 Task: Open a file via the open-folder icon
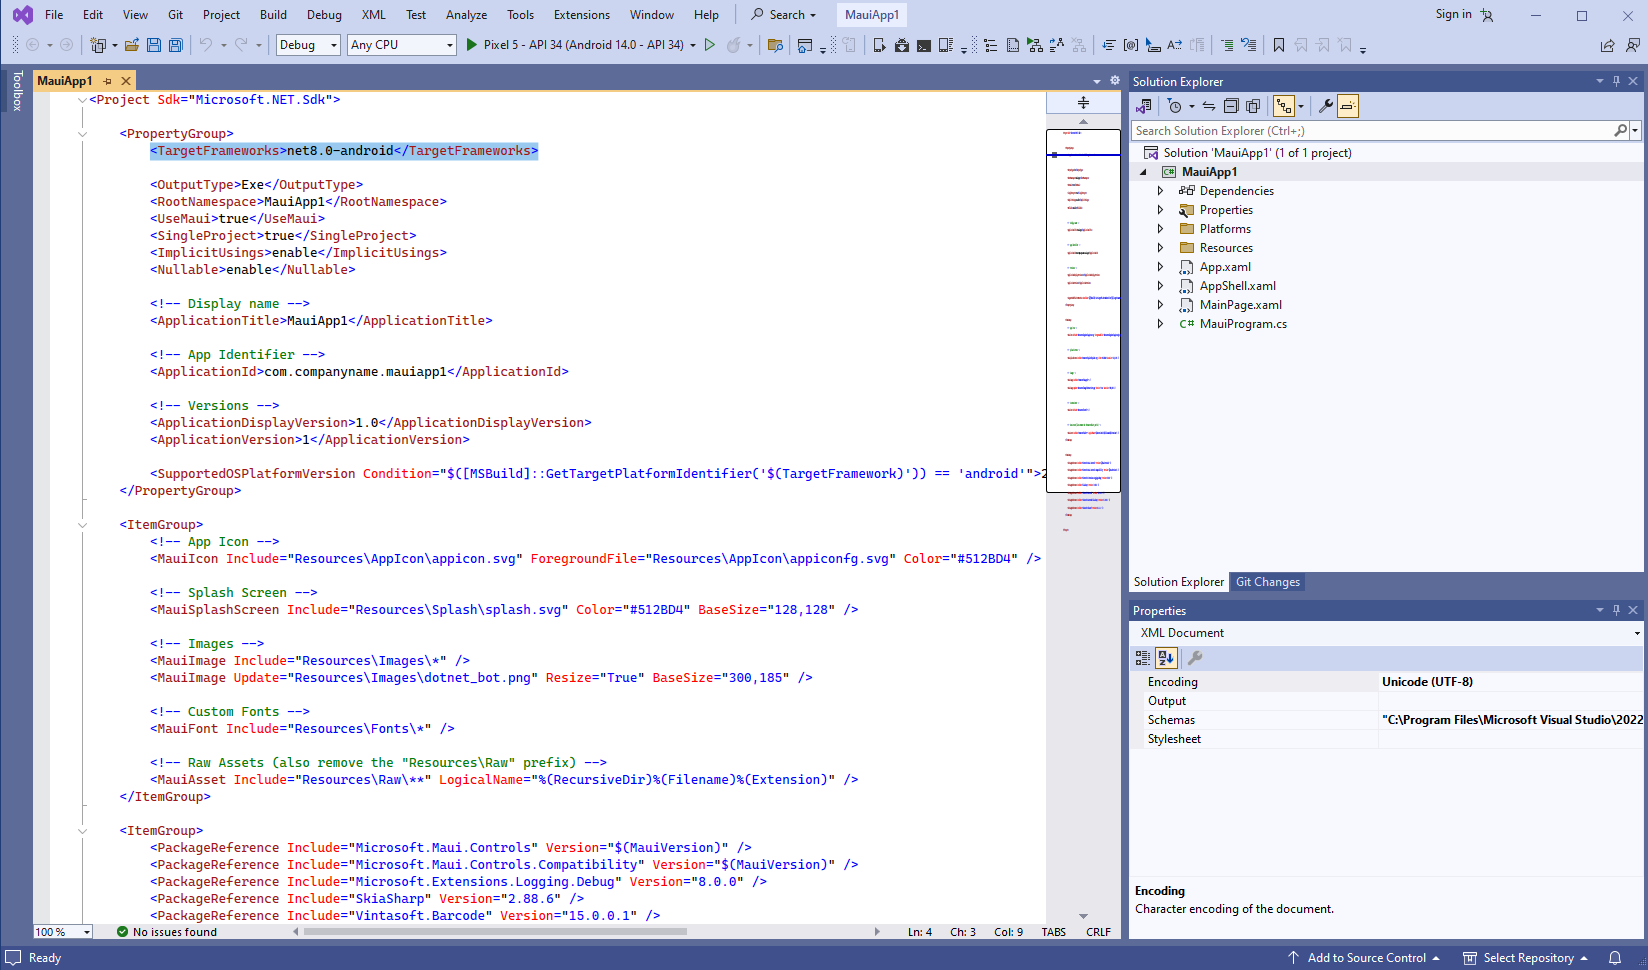click(131, 45)
